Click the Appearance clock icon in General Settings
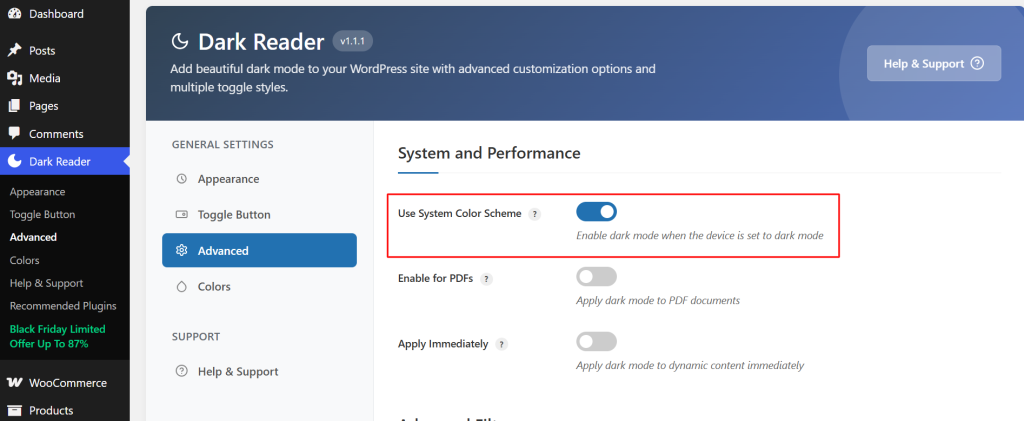 pos(182,179)
